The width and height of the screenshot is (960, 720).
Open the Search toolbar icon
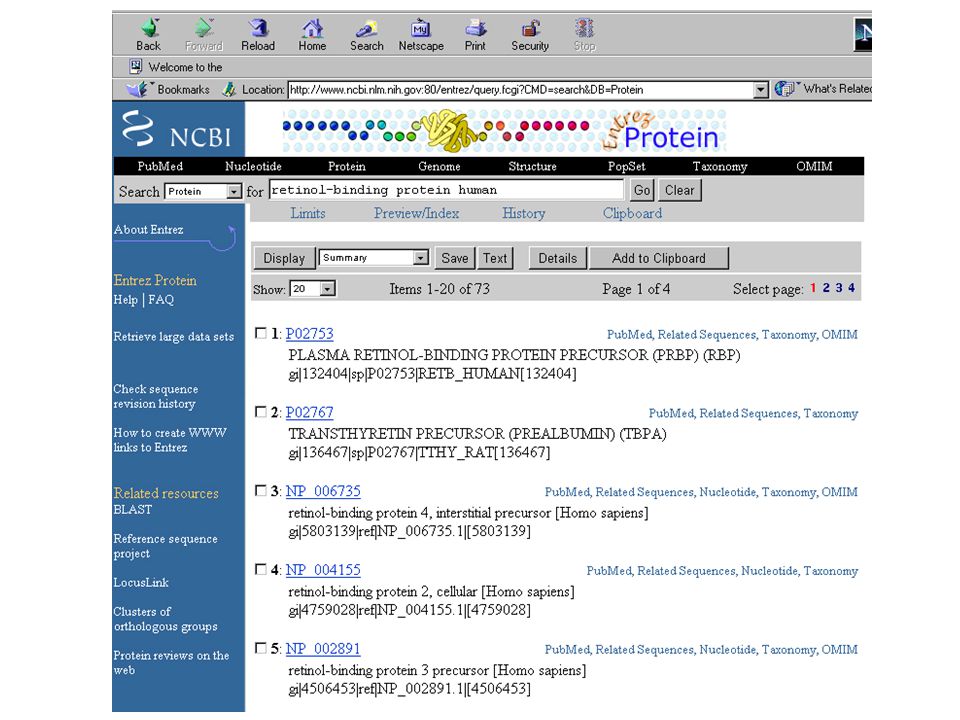pyautogui.click(x=367, y=28)
